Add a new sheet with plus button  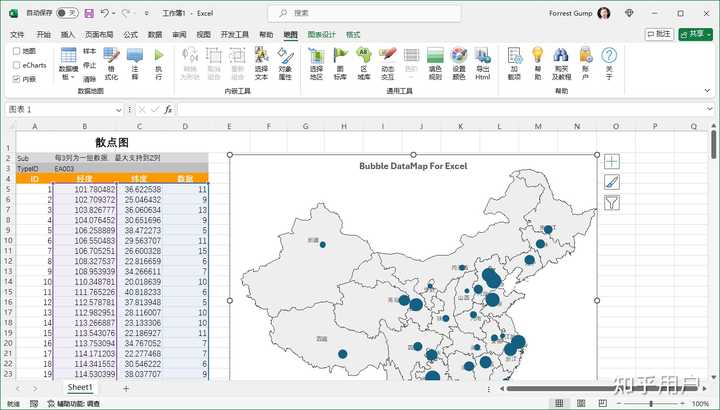pos(126,388)
